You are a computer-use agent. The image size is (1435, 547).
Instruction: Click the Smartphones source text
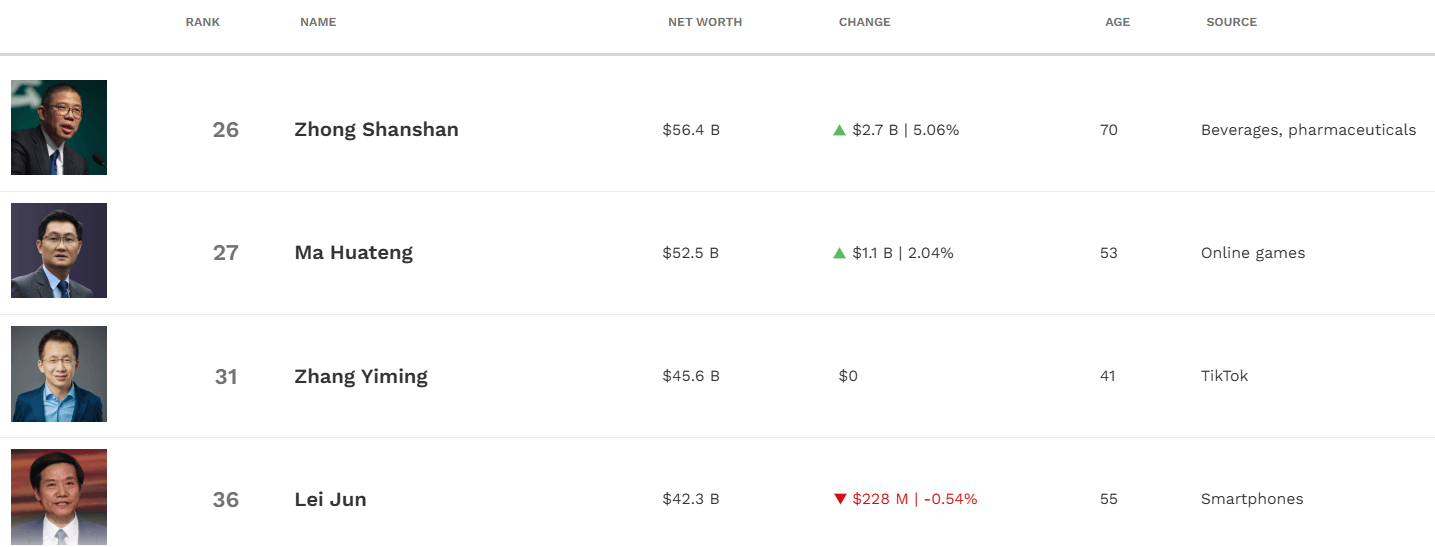coord(1252,499)
